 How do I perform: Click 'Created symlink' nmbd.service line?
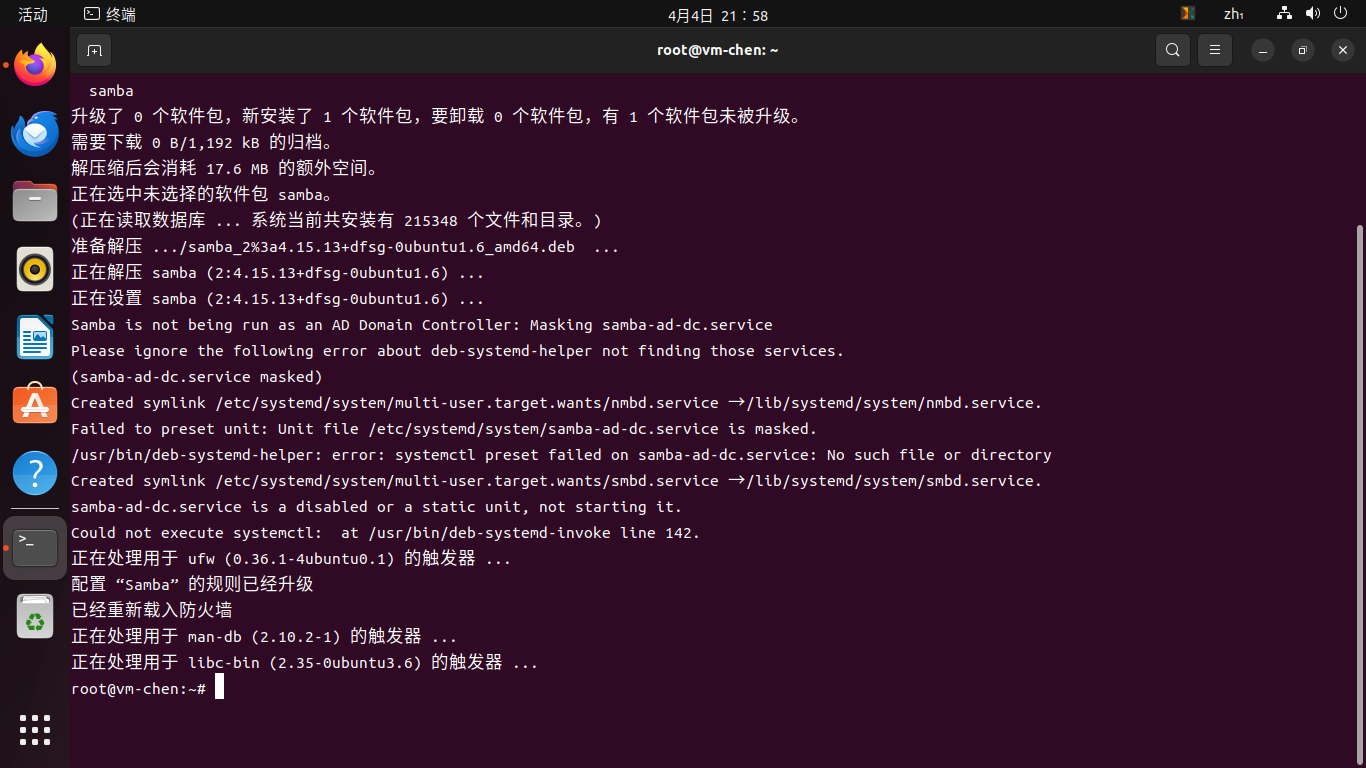(557, 403)
